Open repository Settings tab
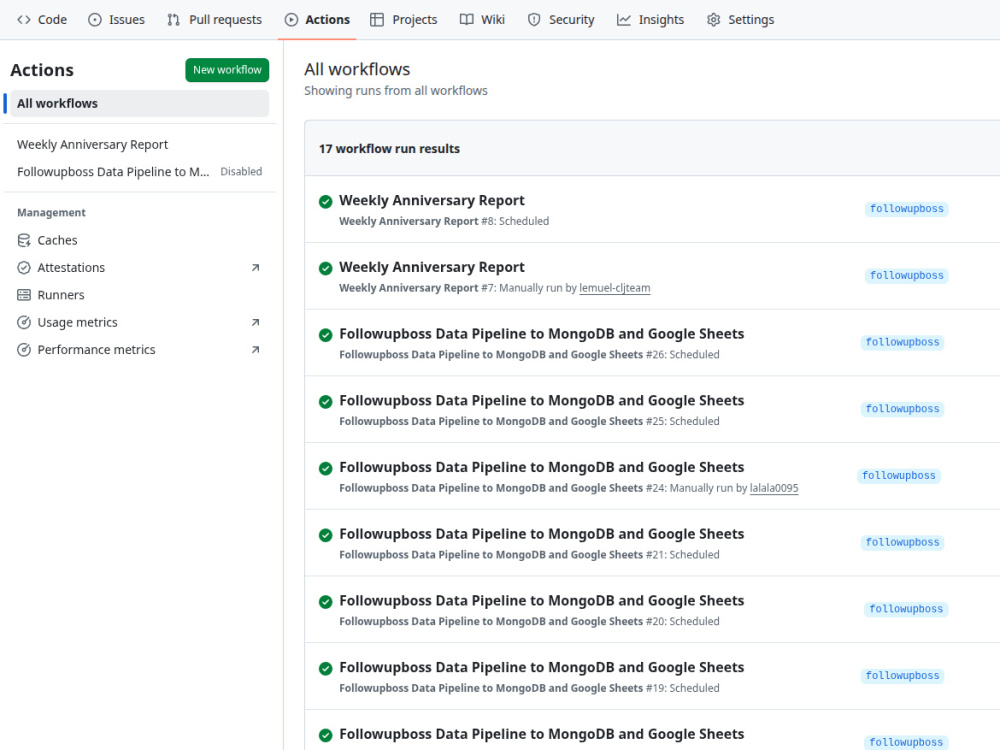The width and height of the screenshot is (1000, 750). coord(740,20)
